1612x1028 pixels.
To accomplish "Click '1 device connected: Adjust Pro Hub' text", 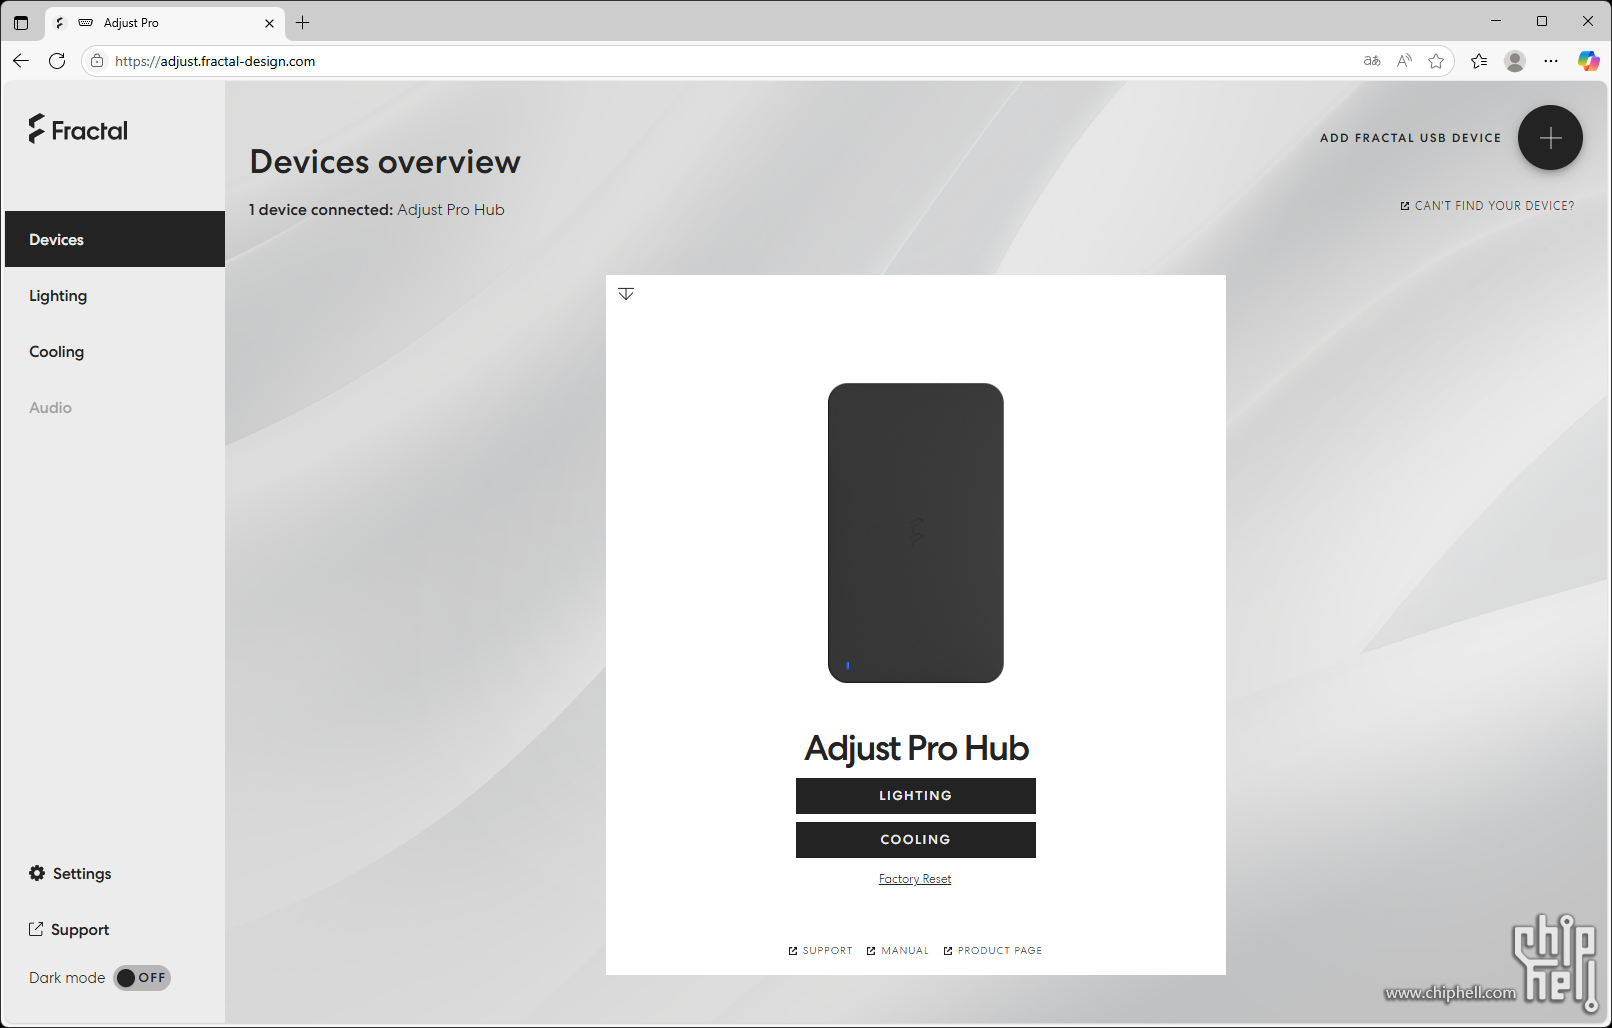I will click(377, 210).
